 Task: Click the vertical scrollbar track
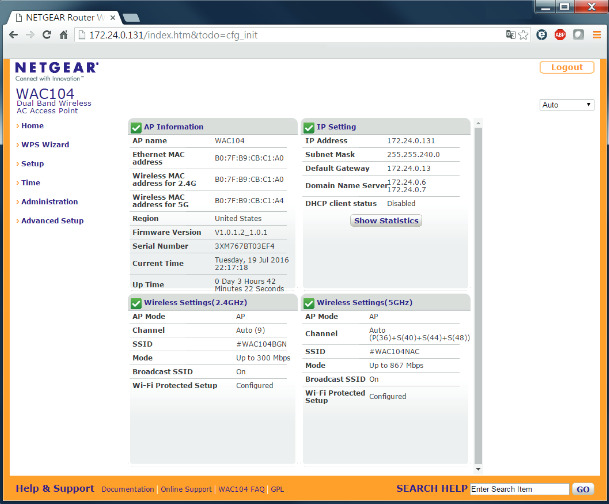coord(478,296)
